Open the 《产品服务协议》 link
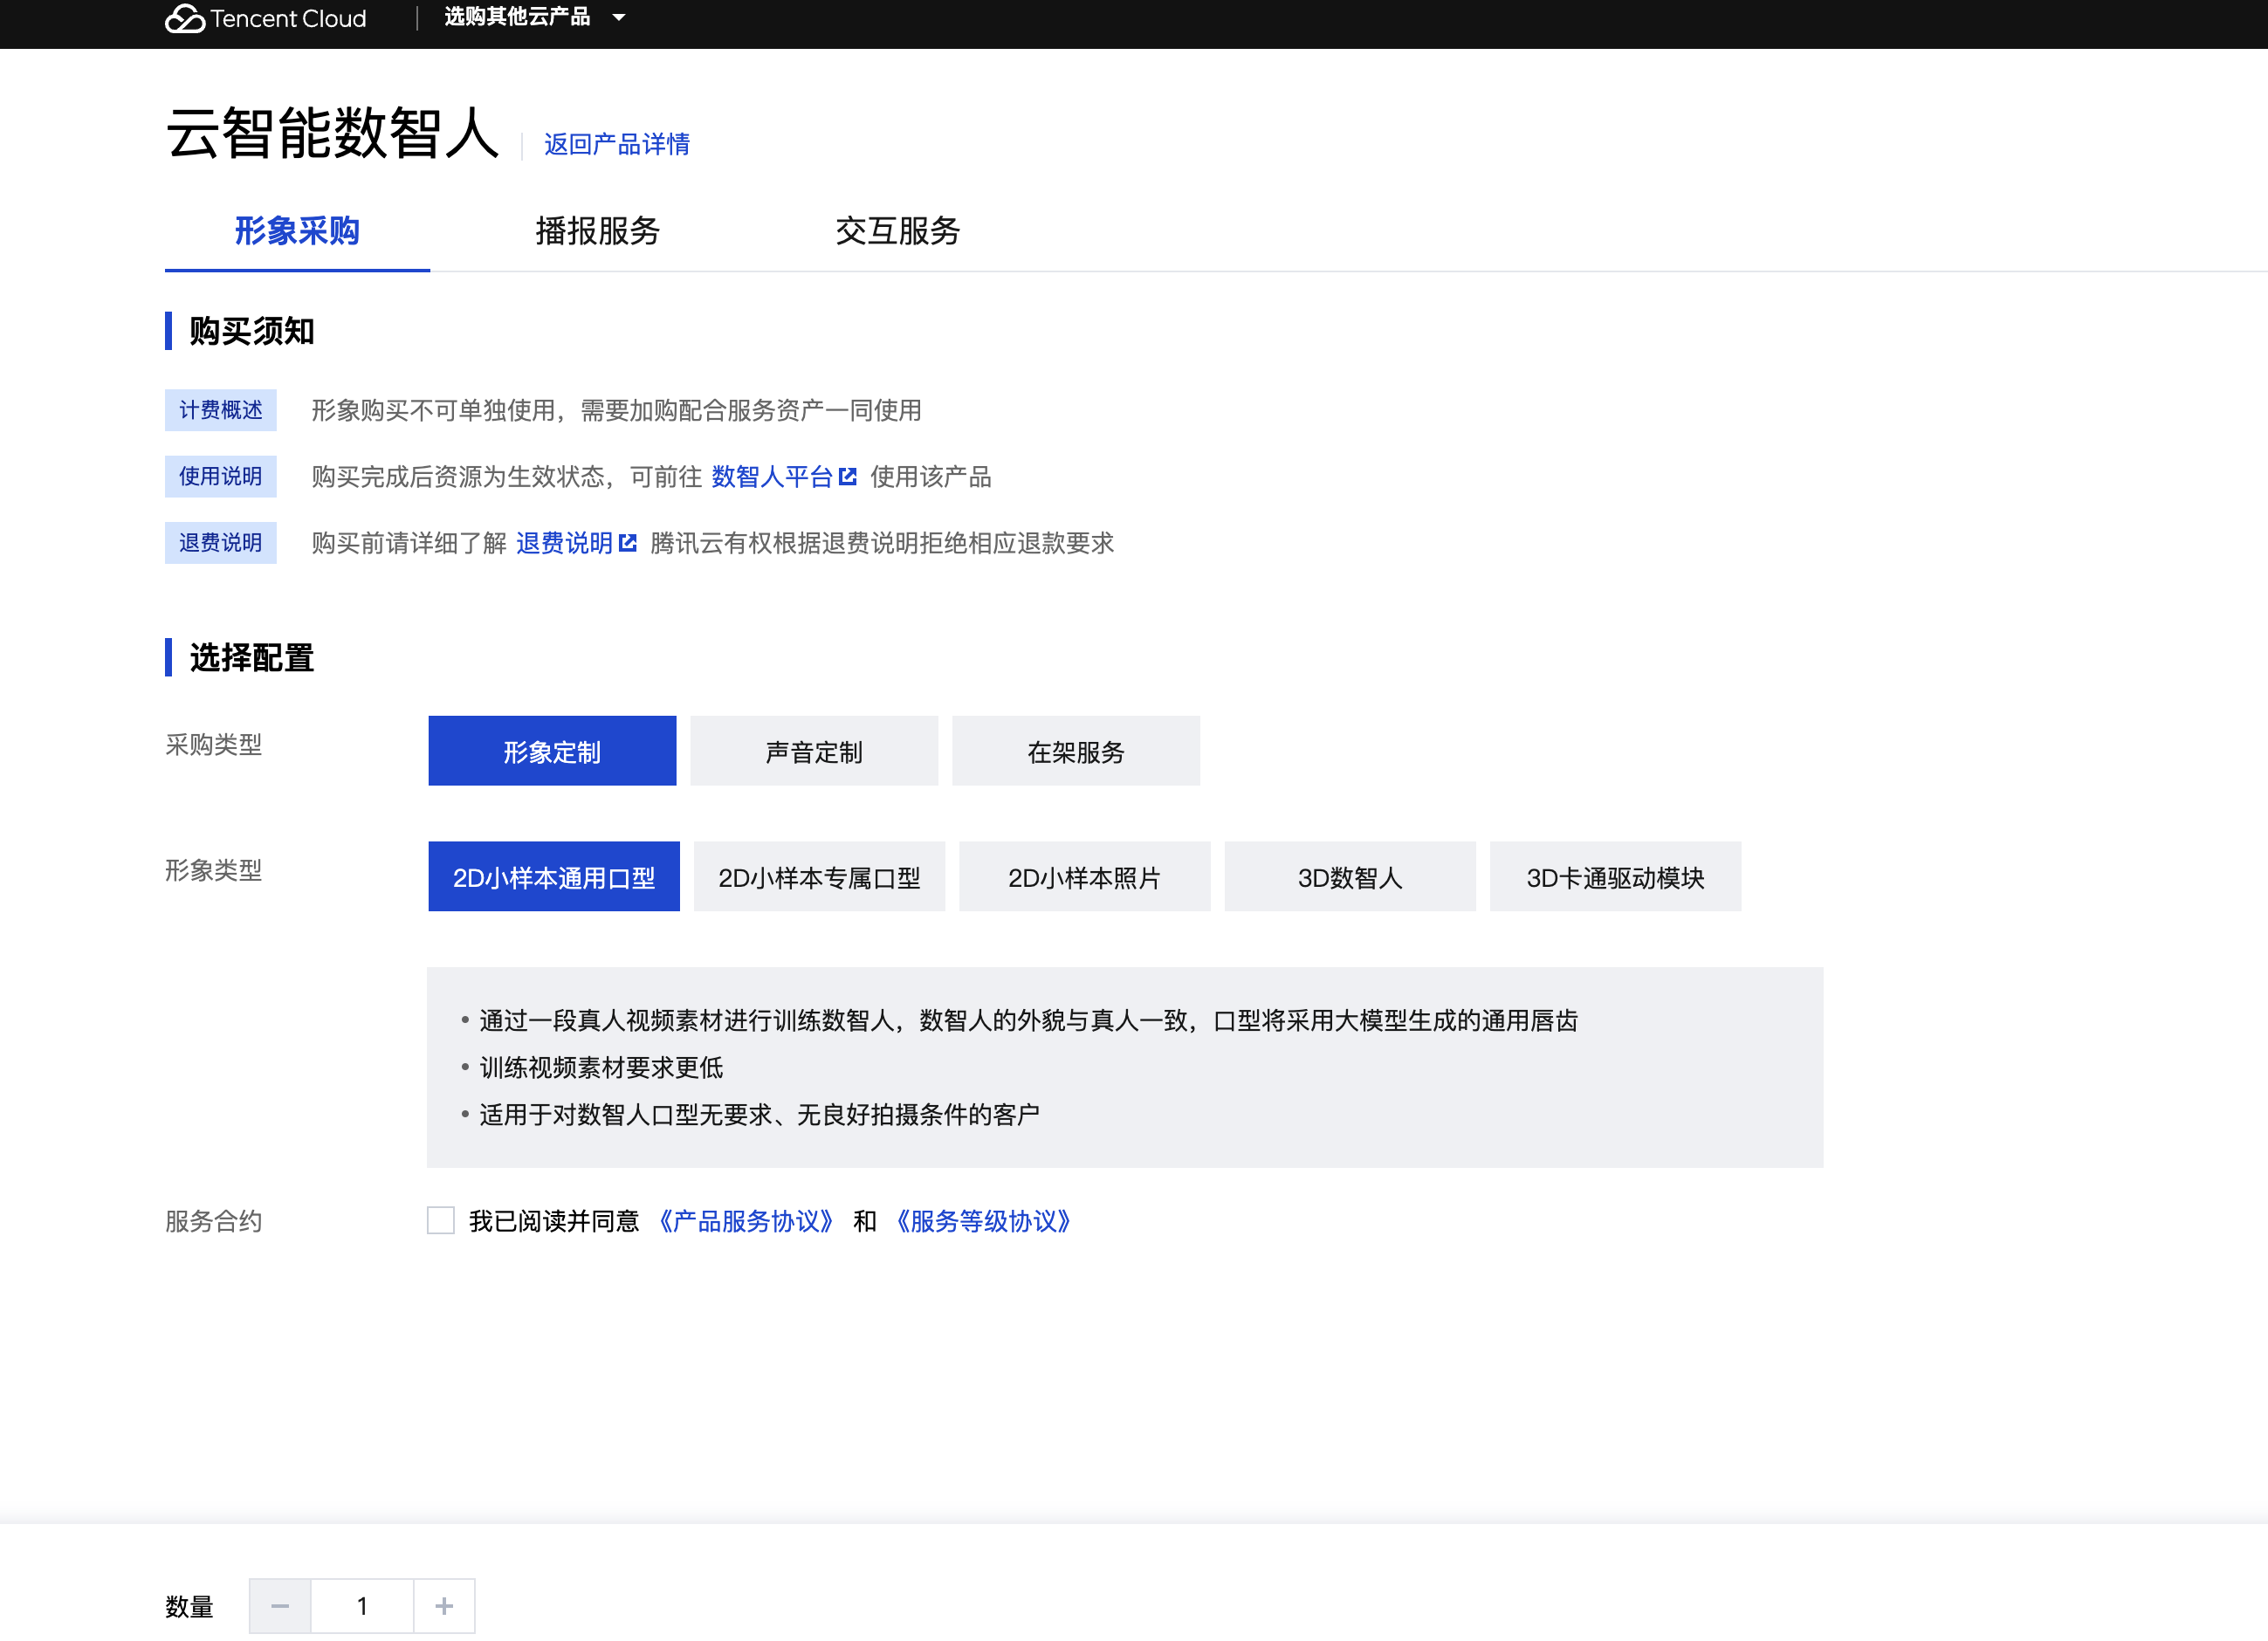The image size is (2268, 1641). [x=746, y=1221]
